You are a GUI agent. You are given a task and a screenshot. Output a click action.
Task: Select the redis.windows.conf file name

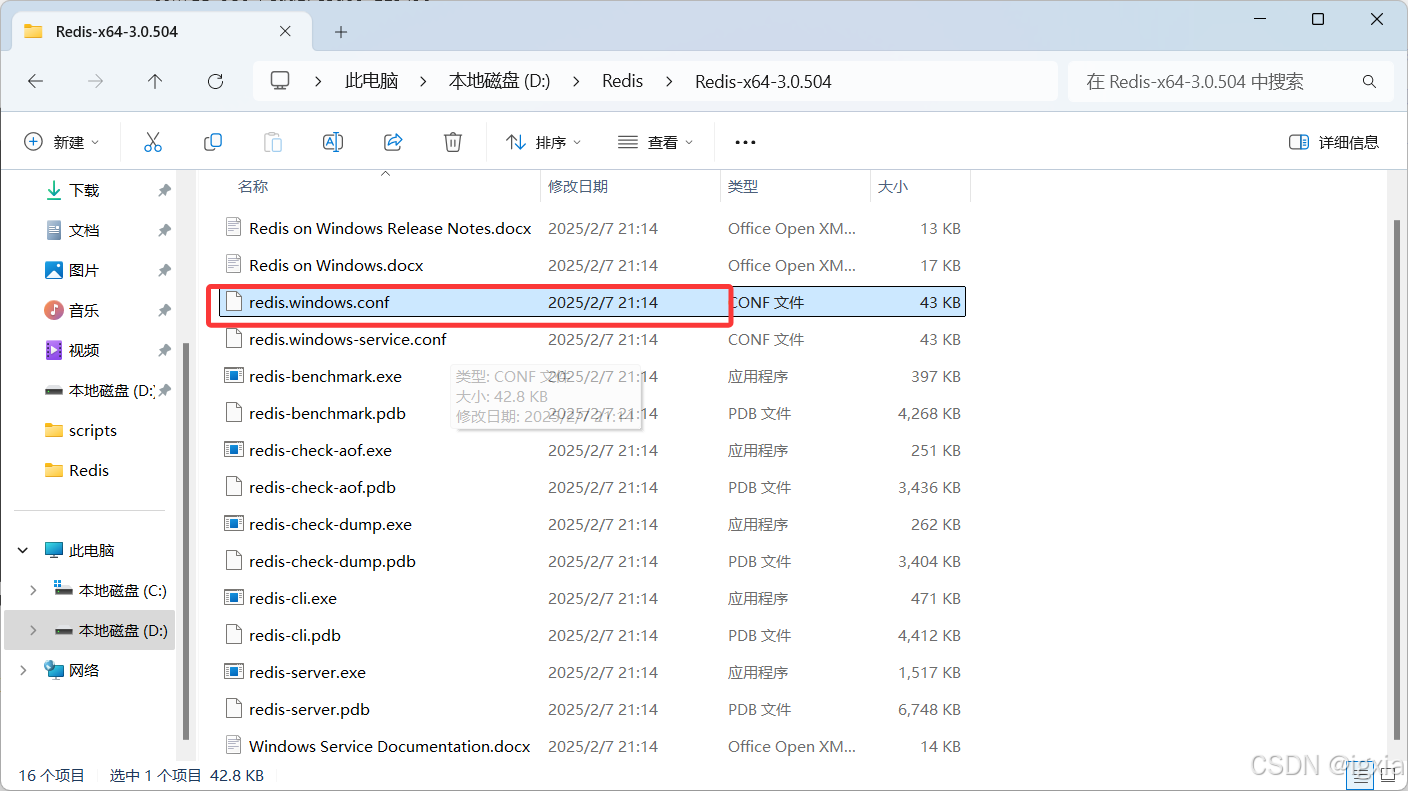319,302
